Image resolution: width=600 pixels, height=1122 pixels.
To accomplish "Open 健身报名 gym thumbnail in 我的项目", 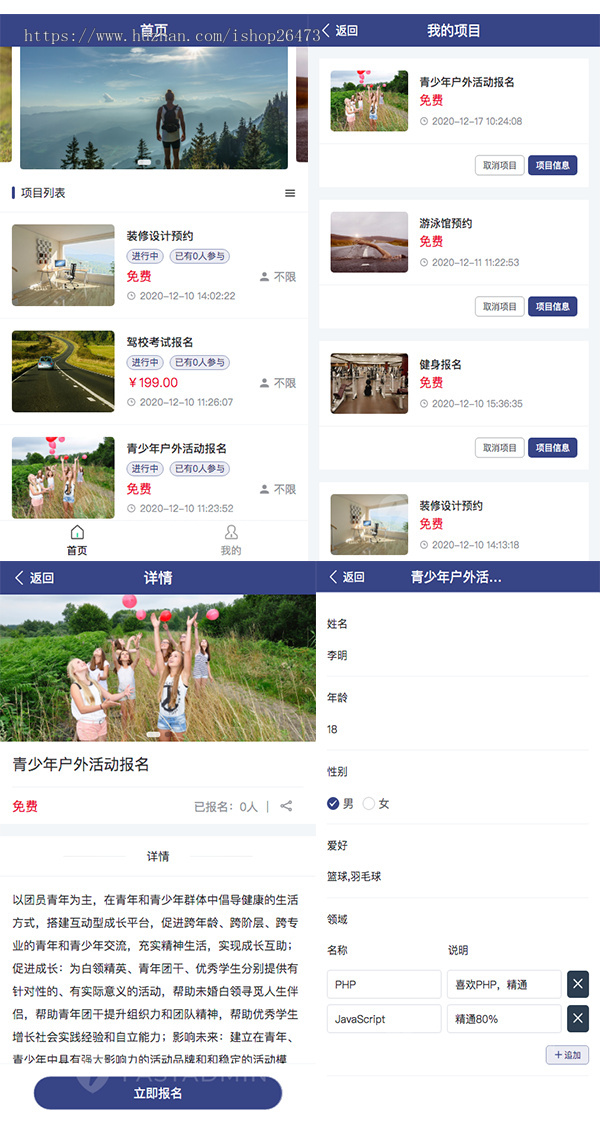I will coord(369,383).
